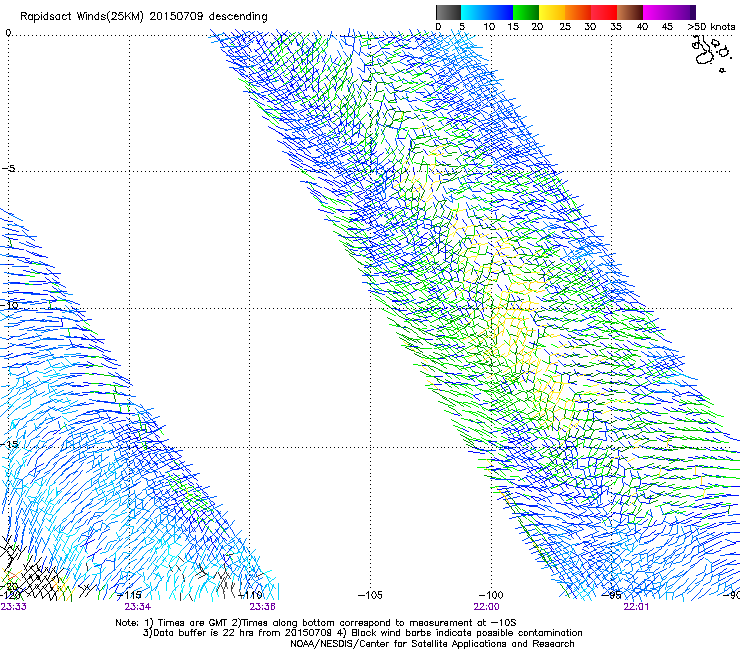Screen dimensions: 740x650
Task: Select the green 15-20 knots legend segment
Action: [x=526, y=12]
